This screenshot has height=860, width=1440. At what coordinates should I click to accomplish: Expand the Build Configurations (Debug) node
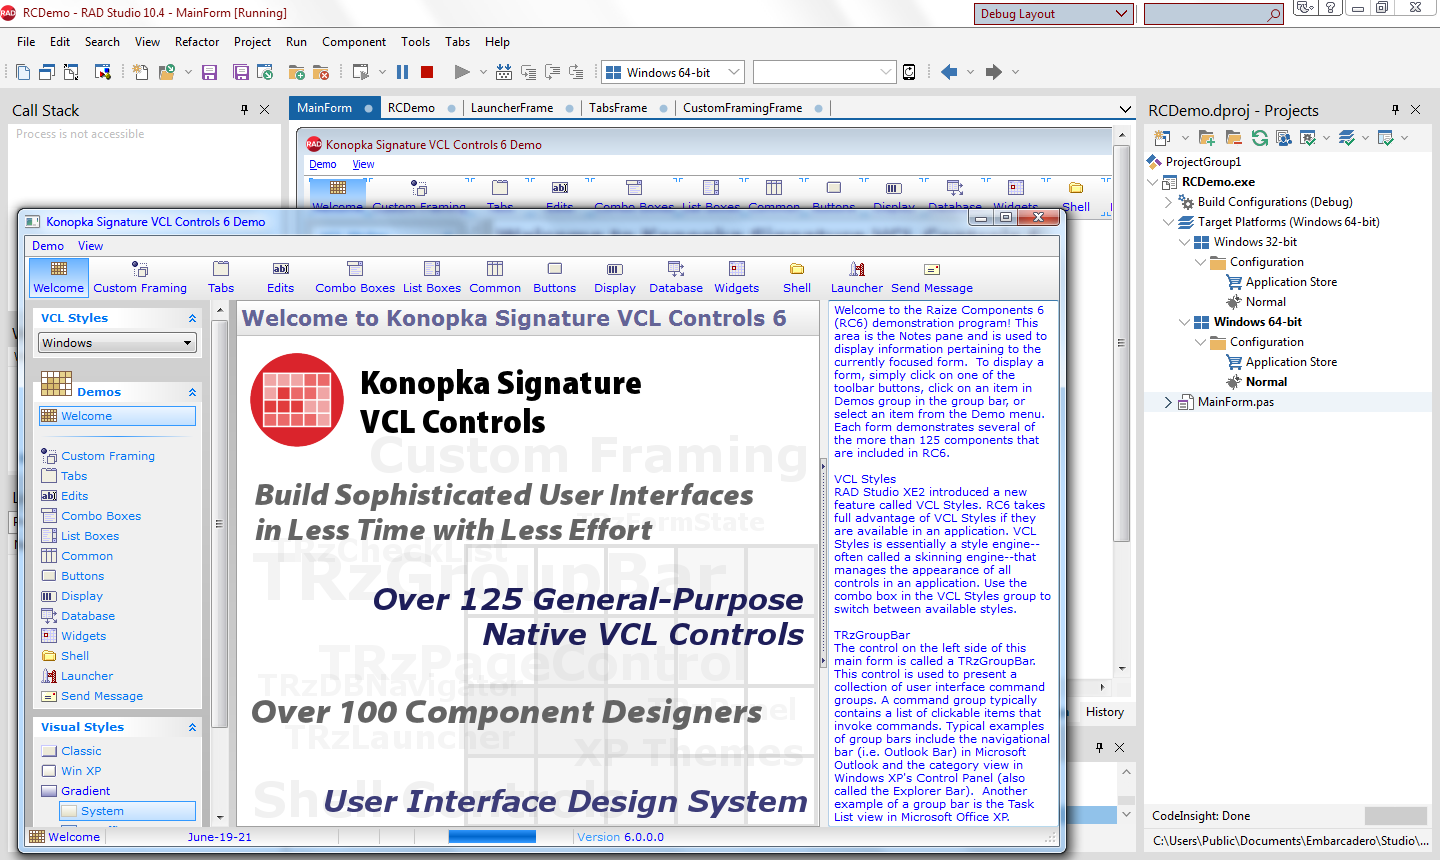(x=1168, y=202)
